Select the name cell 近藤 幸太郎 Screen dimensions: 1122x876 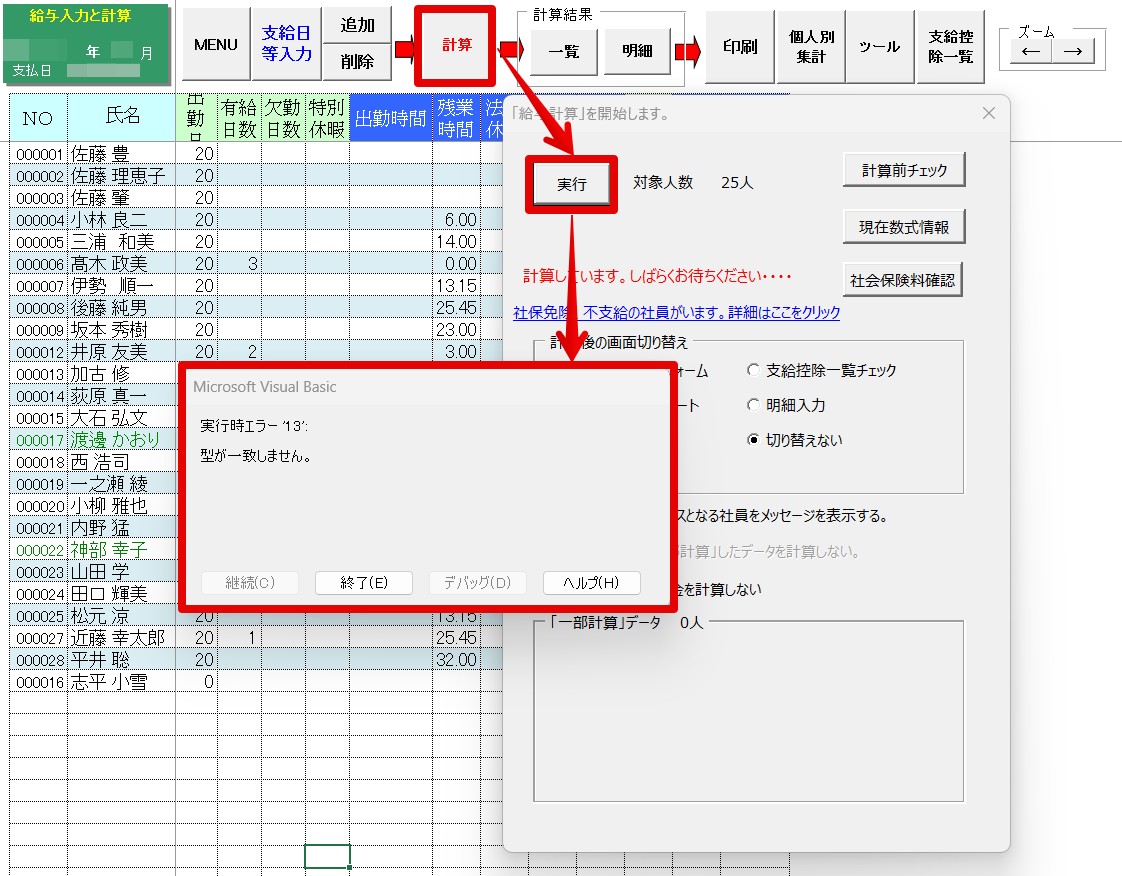(122, 638)
